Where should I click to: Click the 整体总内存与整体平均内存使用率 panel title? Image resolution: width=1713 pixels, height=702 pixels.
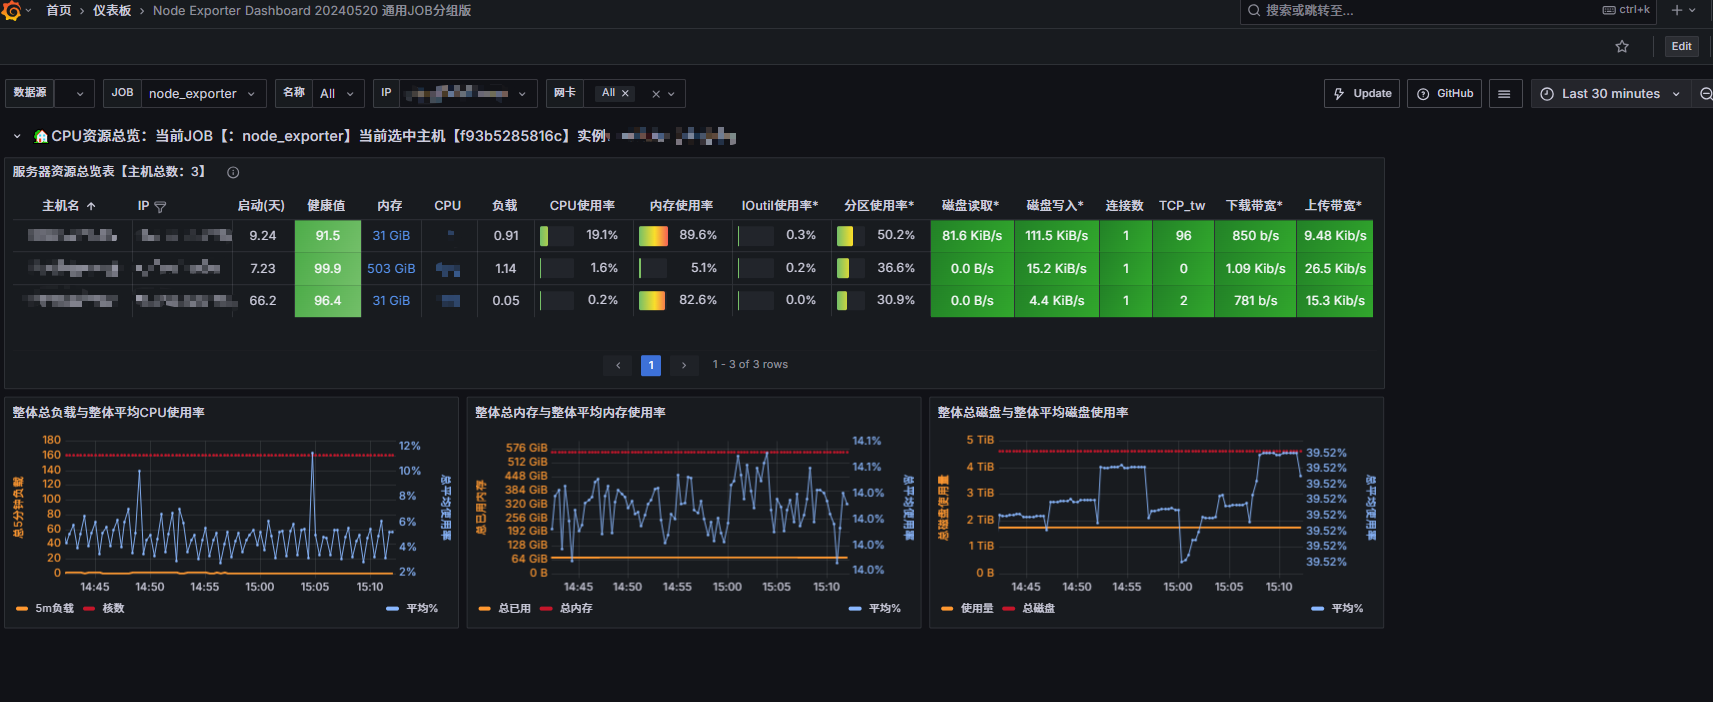pos(570,413)
